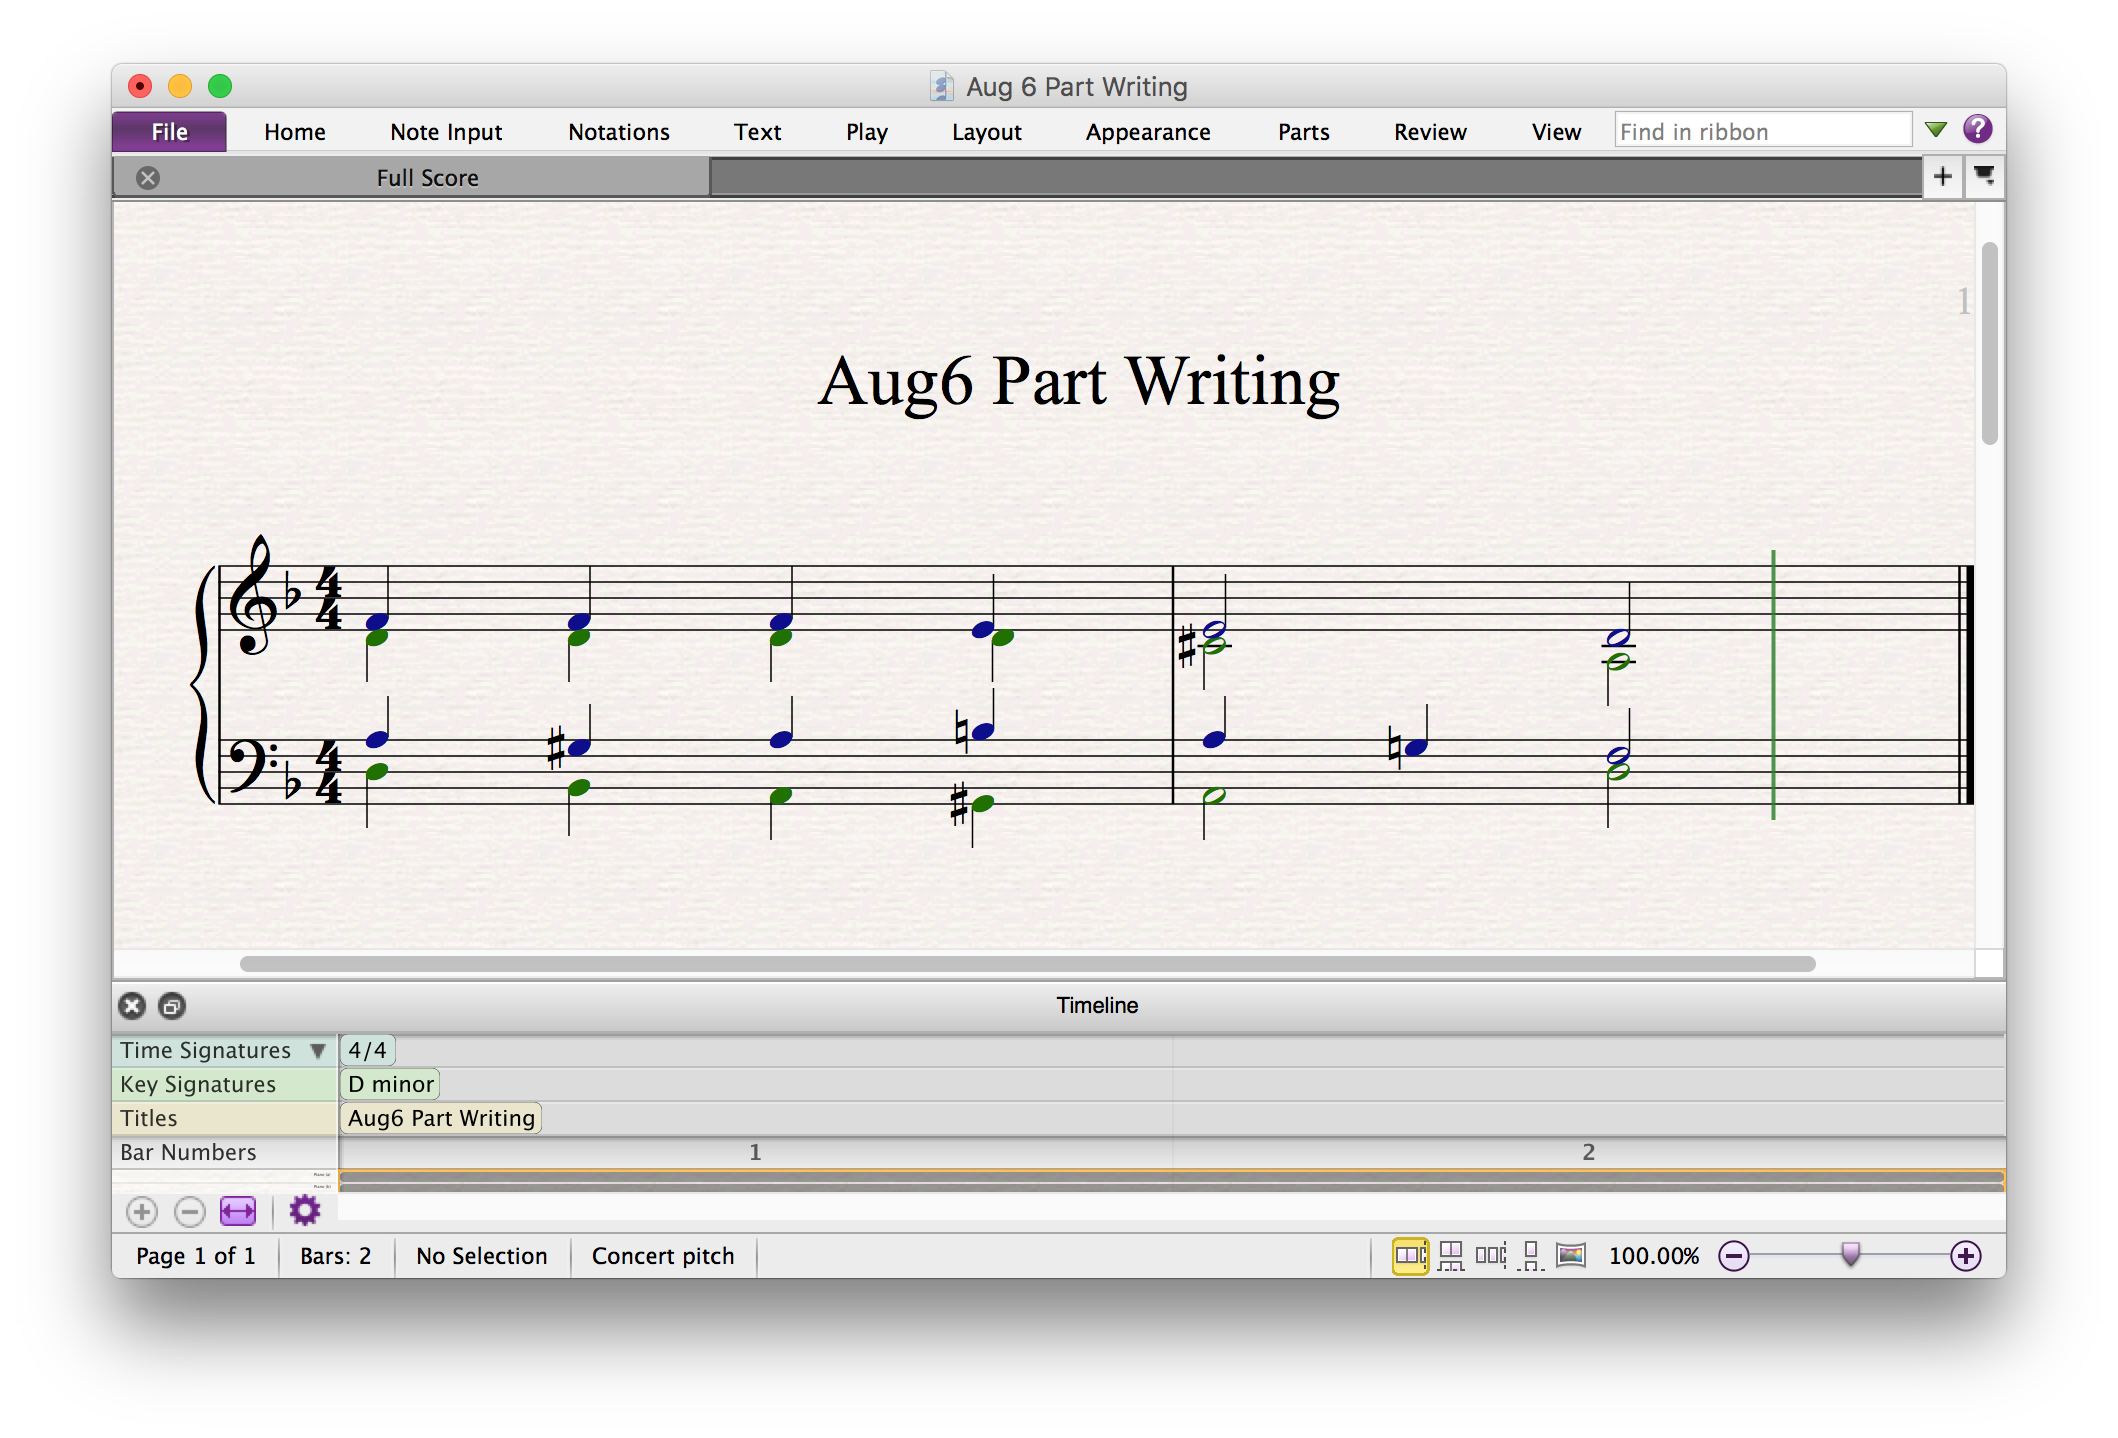Enable pages spread horizontally view
2118x1438 pixels.
(1410, 1256)
